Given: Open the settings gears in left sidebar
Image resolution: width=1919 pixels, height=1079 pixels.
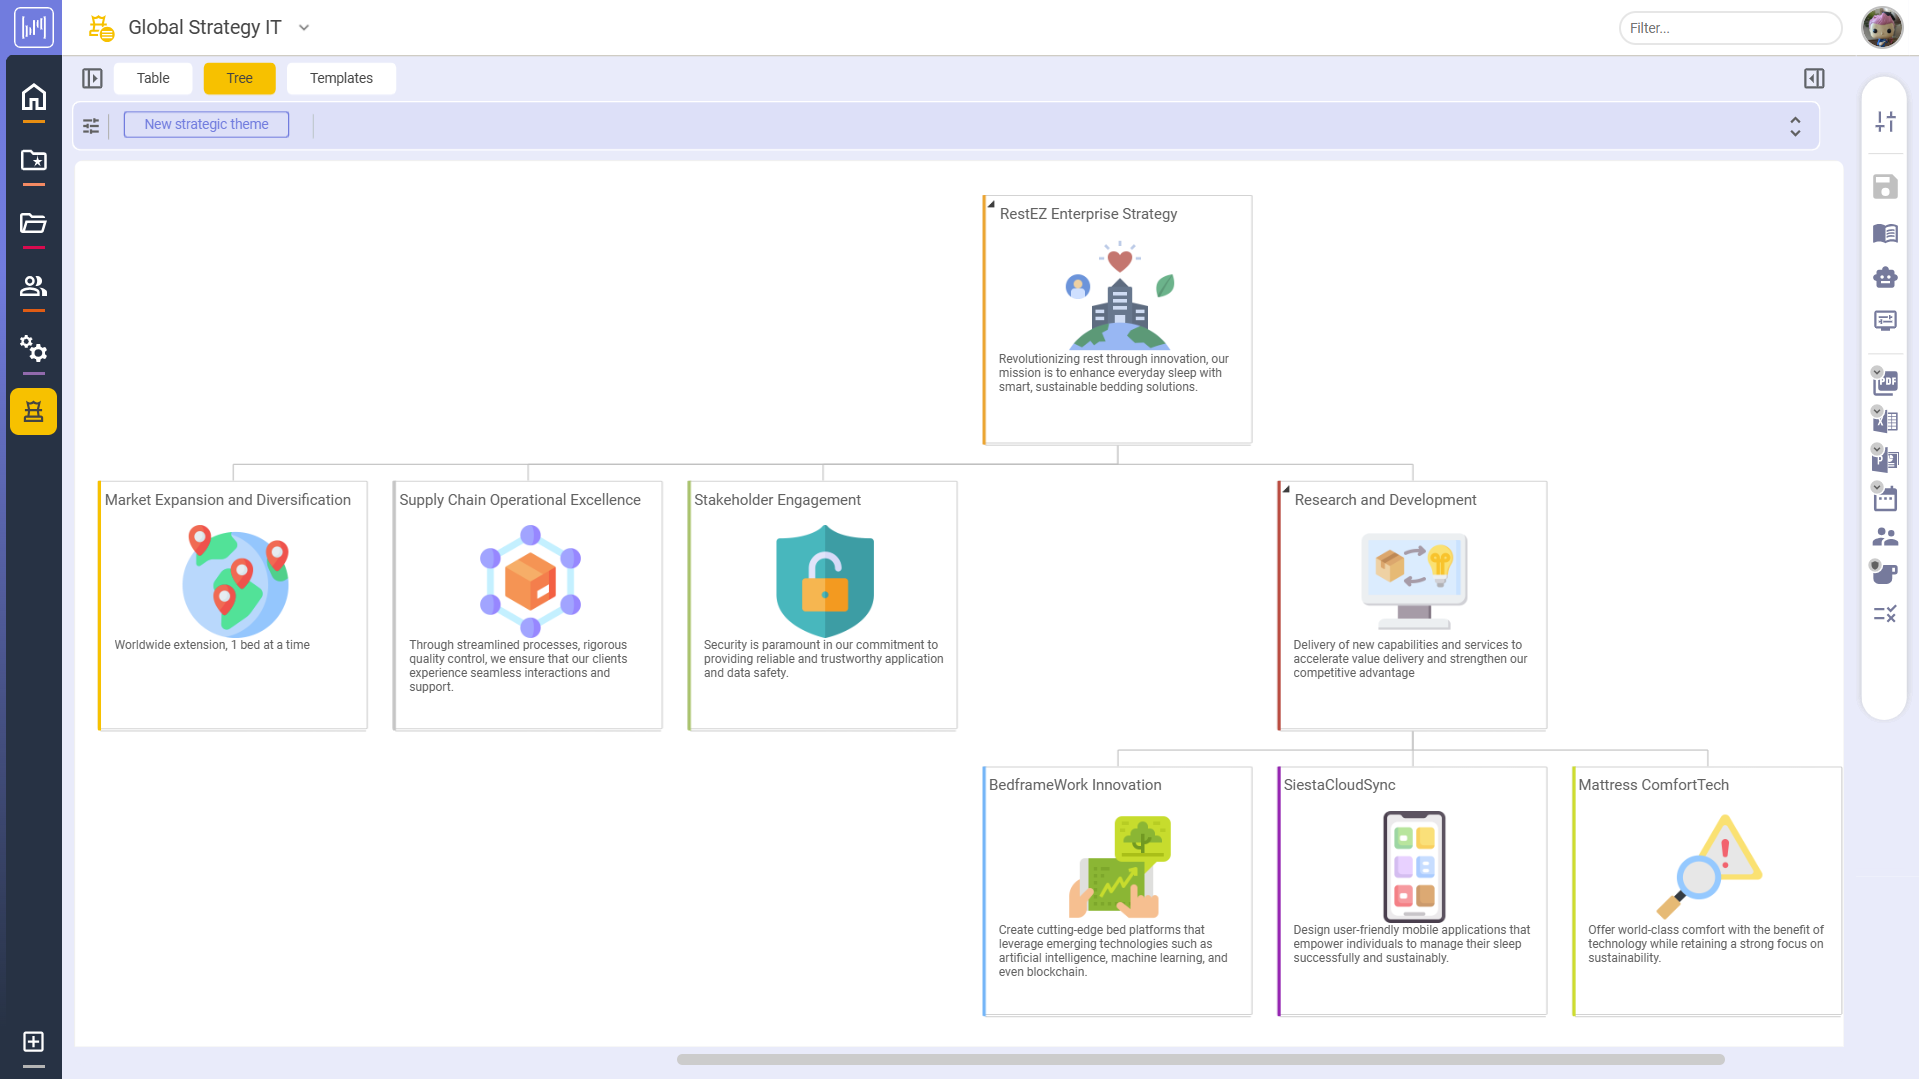Looking at the screenshot, I should click(33, 349).
